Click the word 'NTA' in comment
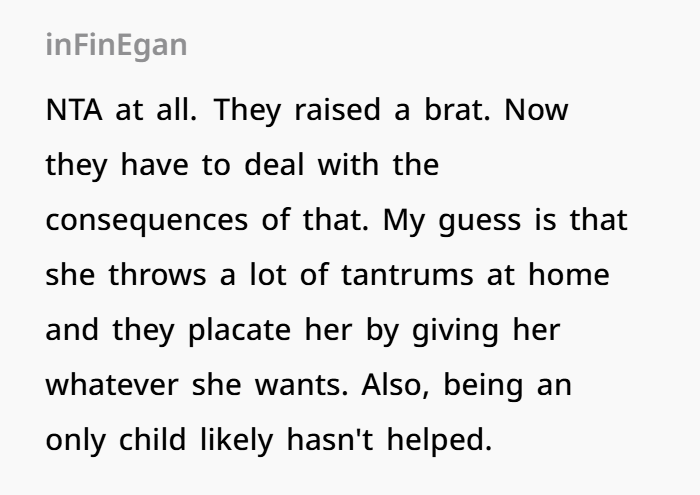 [74, 110]
